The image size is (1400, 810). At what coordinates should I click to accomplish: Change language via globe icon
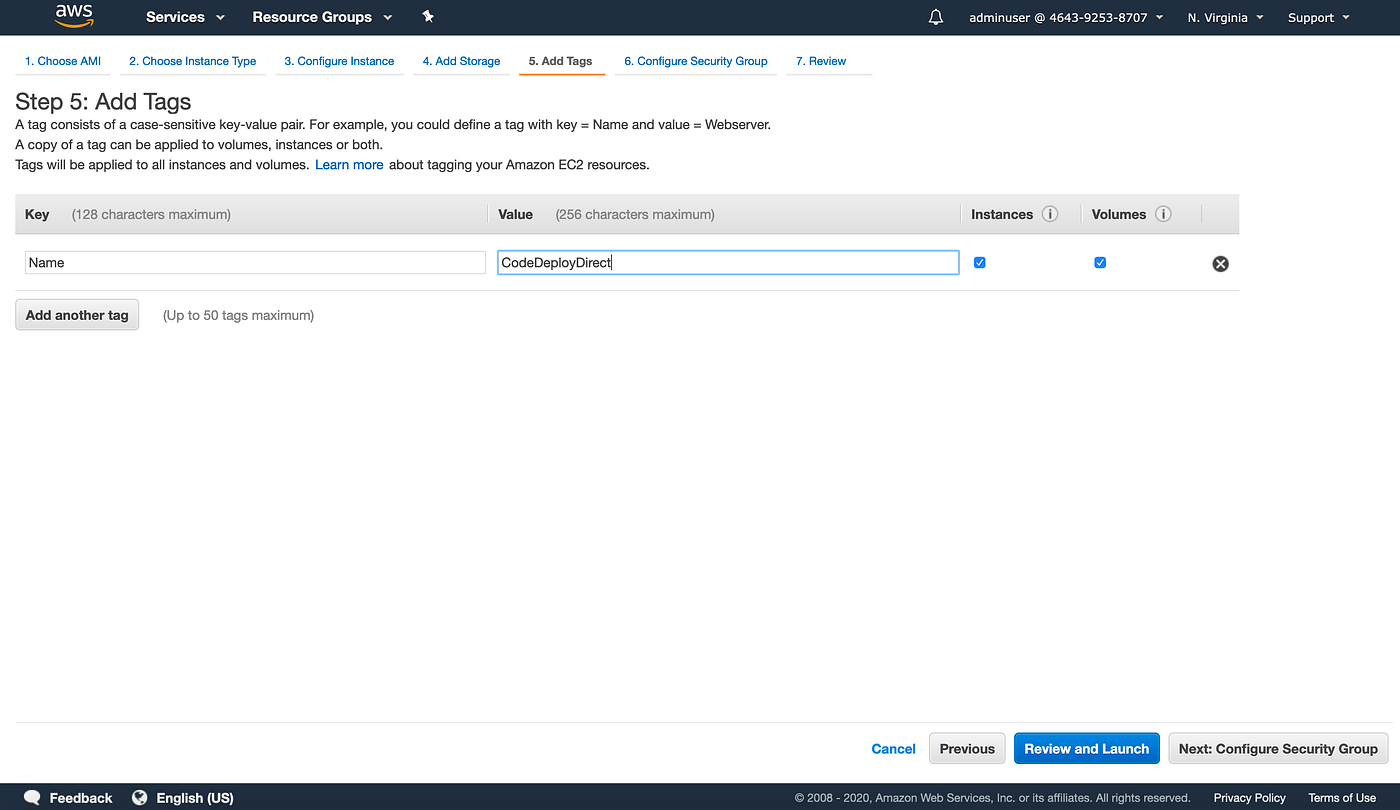[x=140, y=798]
